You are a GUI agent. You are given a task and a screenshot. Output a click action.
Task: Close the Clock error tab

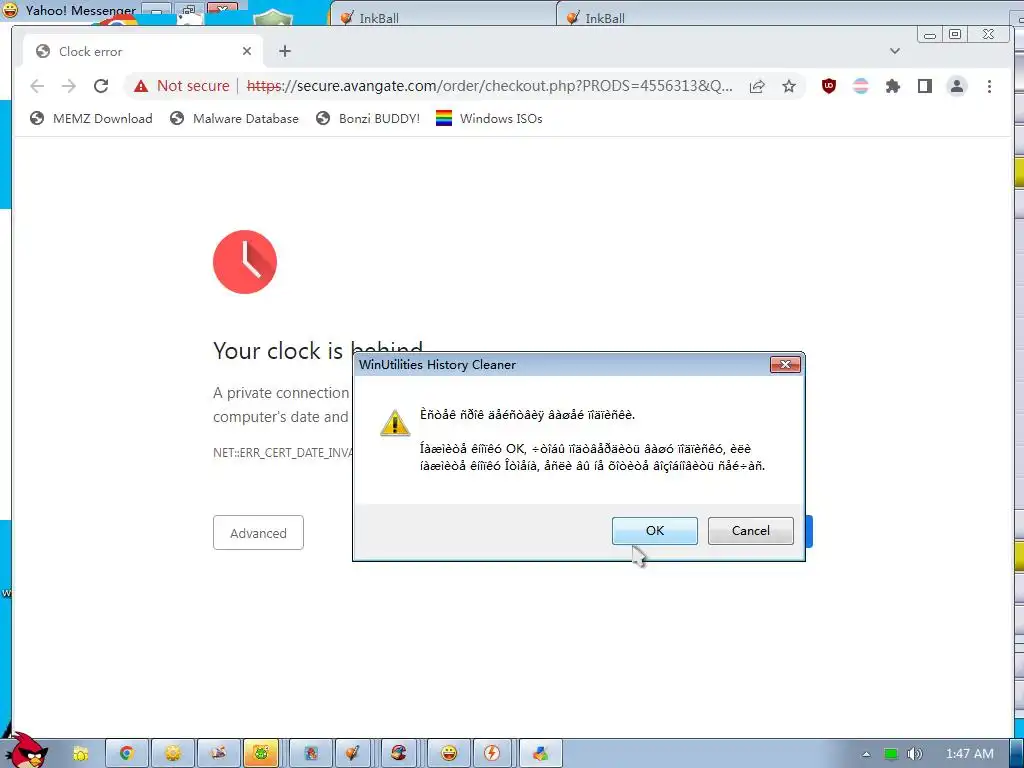247,51
